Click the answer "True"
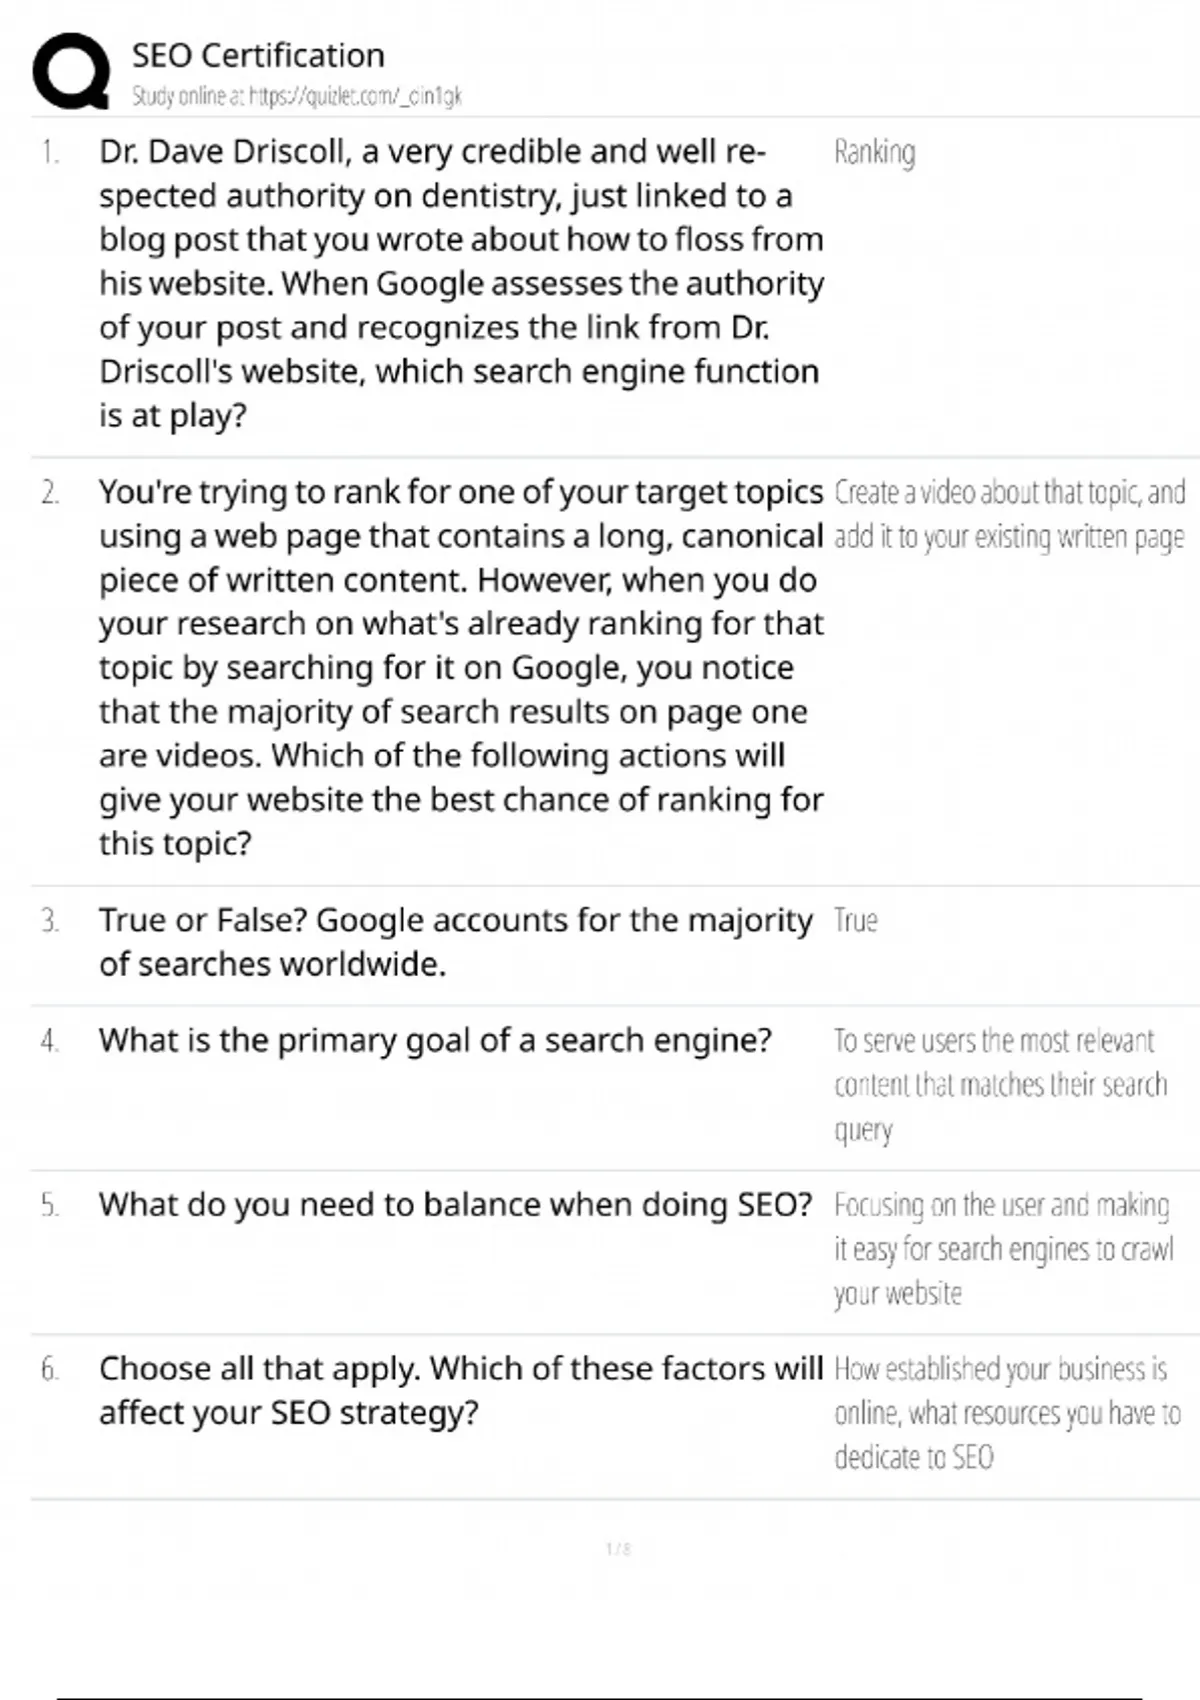 coord(855,921)
